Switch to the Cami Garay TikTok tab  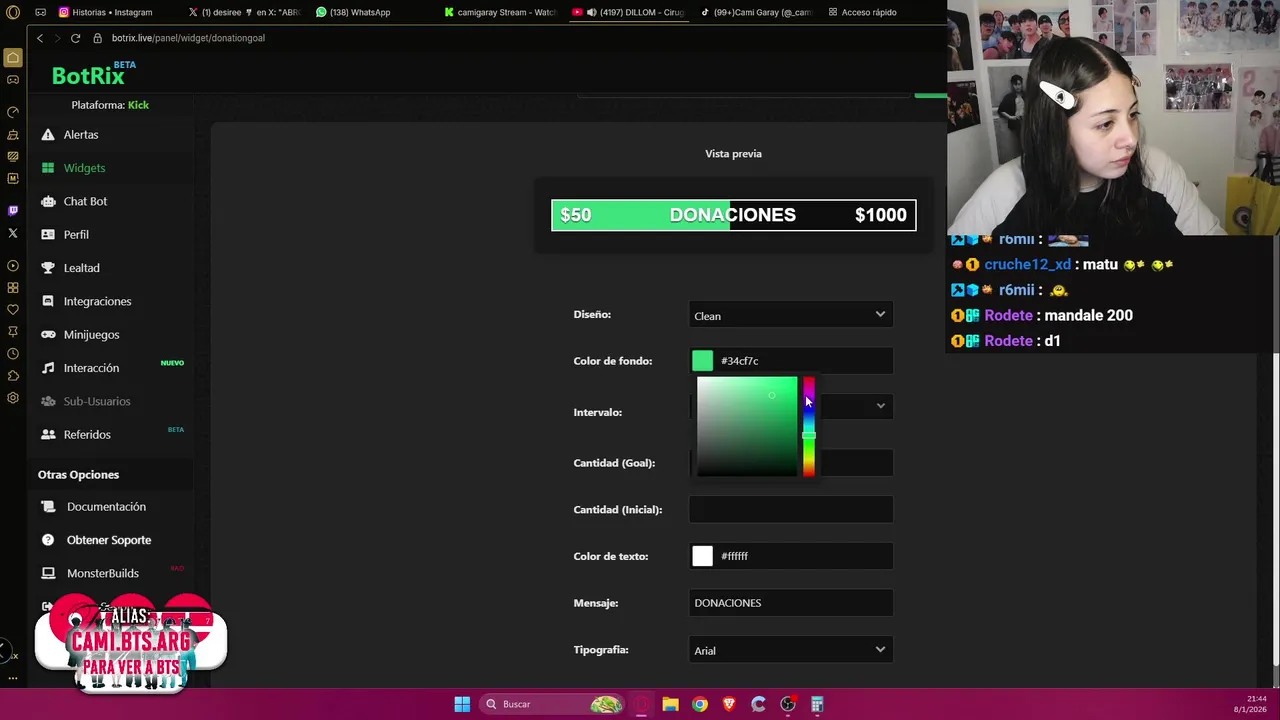tap(756, 12)
